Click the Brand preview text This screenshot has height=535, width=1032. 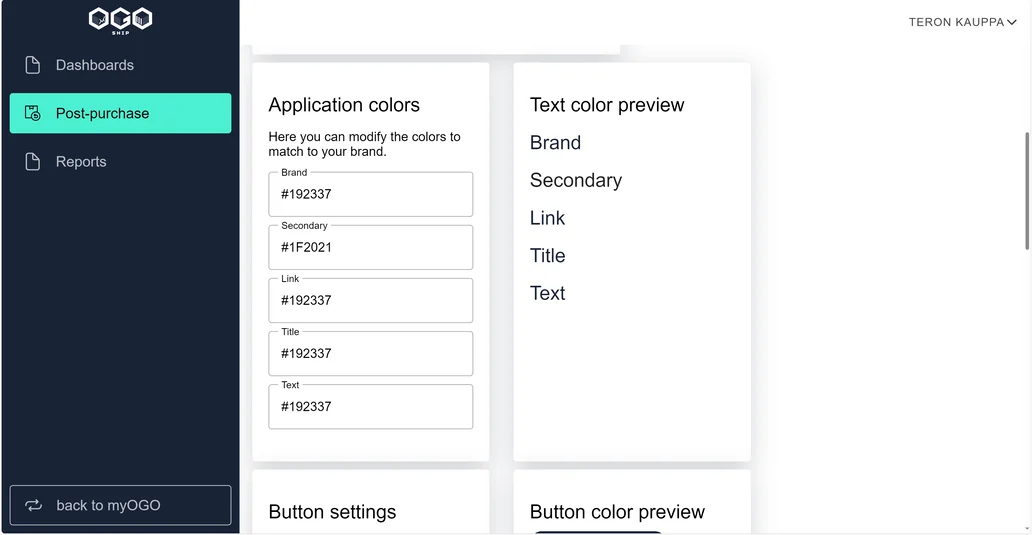pyautogui.click(x=555, y=143)
